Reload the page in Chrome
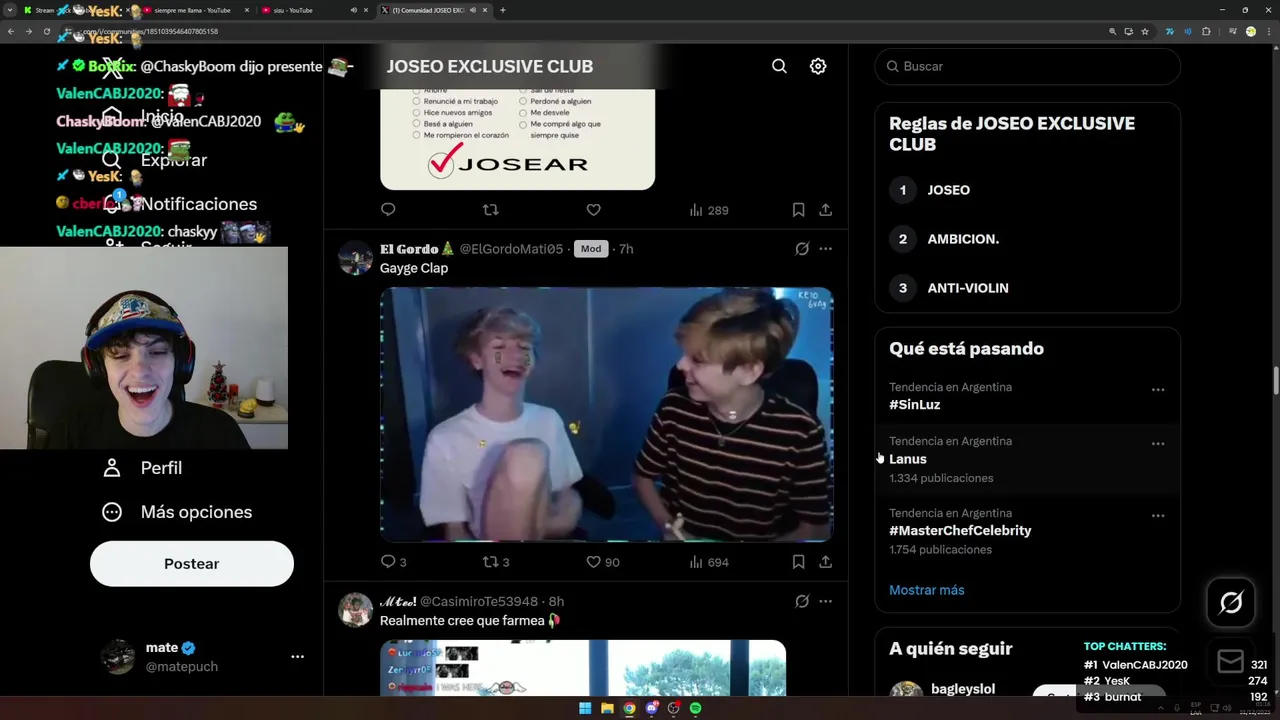The height and width of the screenshot is (720, 1280). [46, 31]
